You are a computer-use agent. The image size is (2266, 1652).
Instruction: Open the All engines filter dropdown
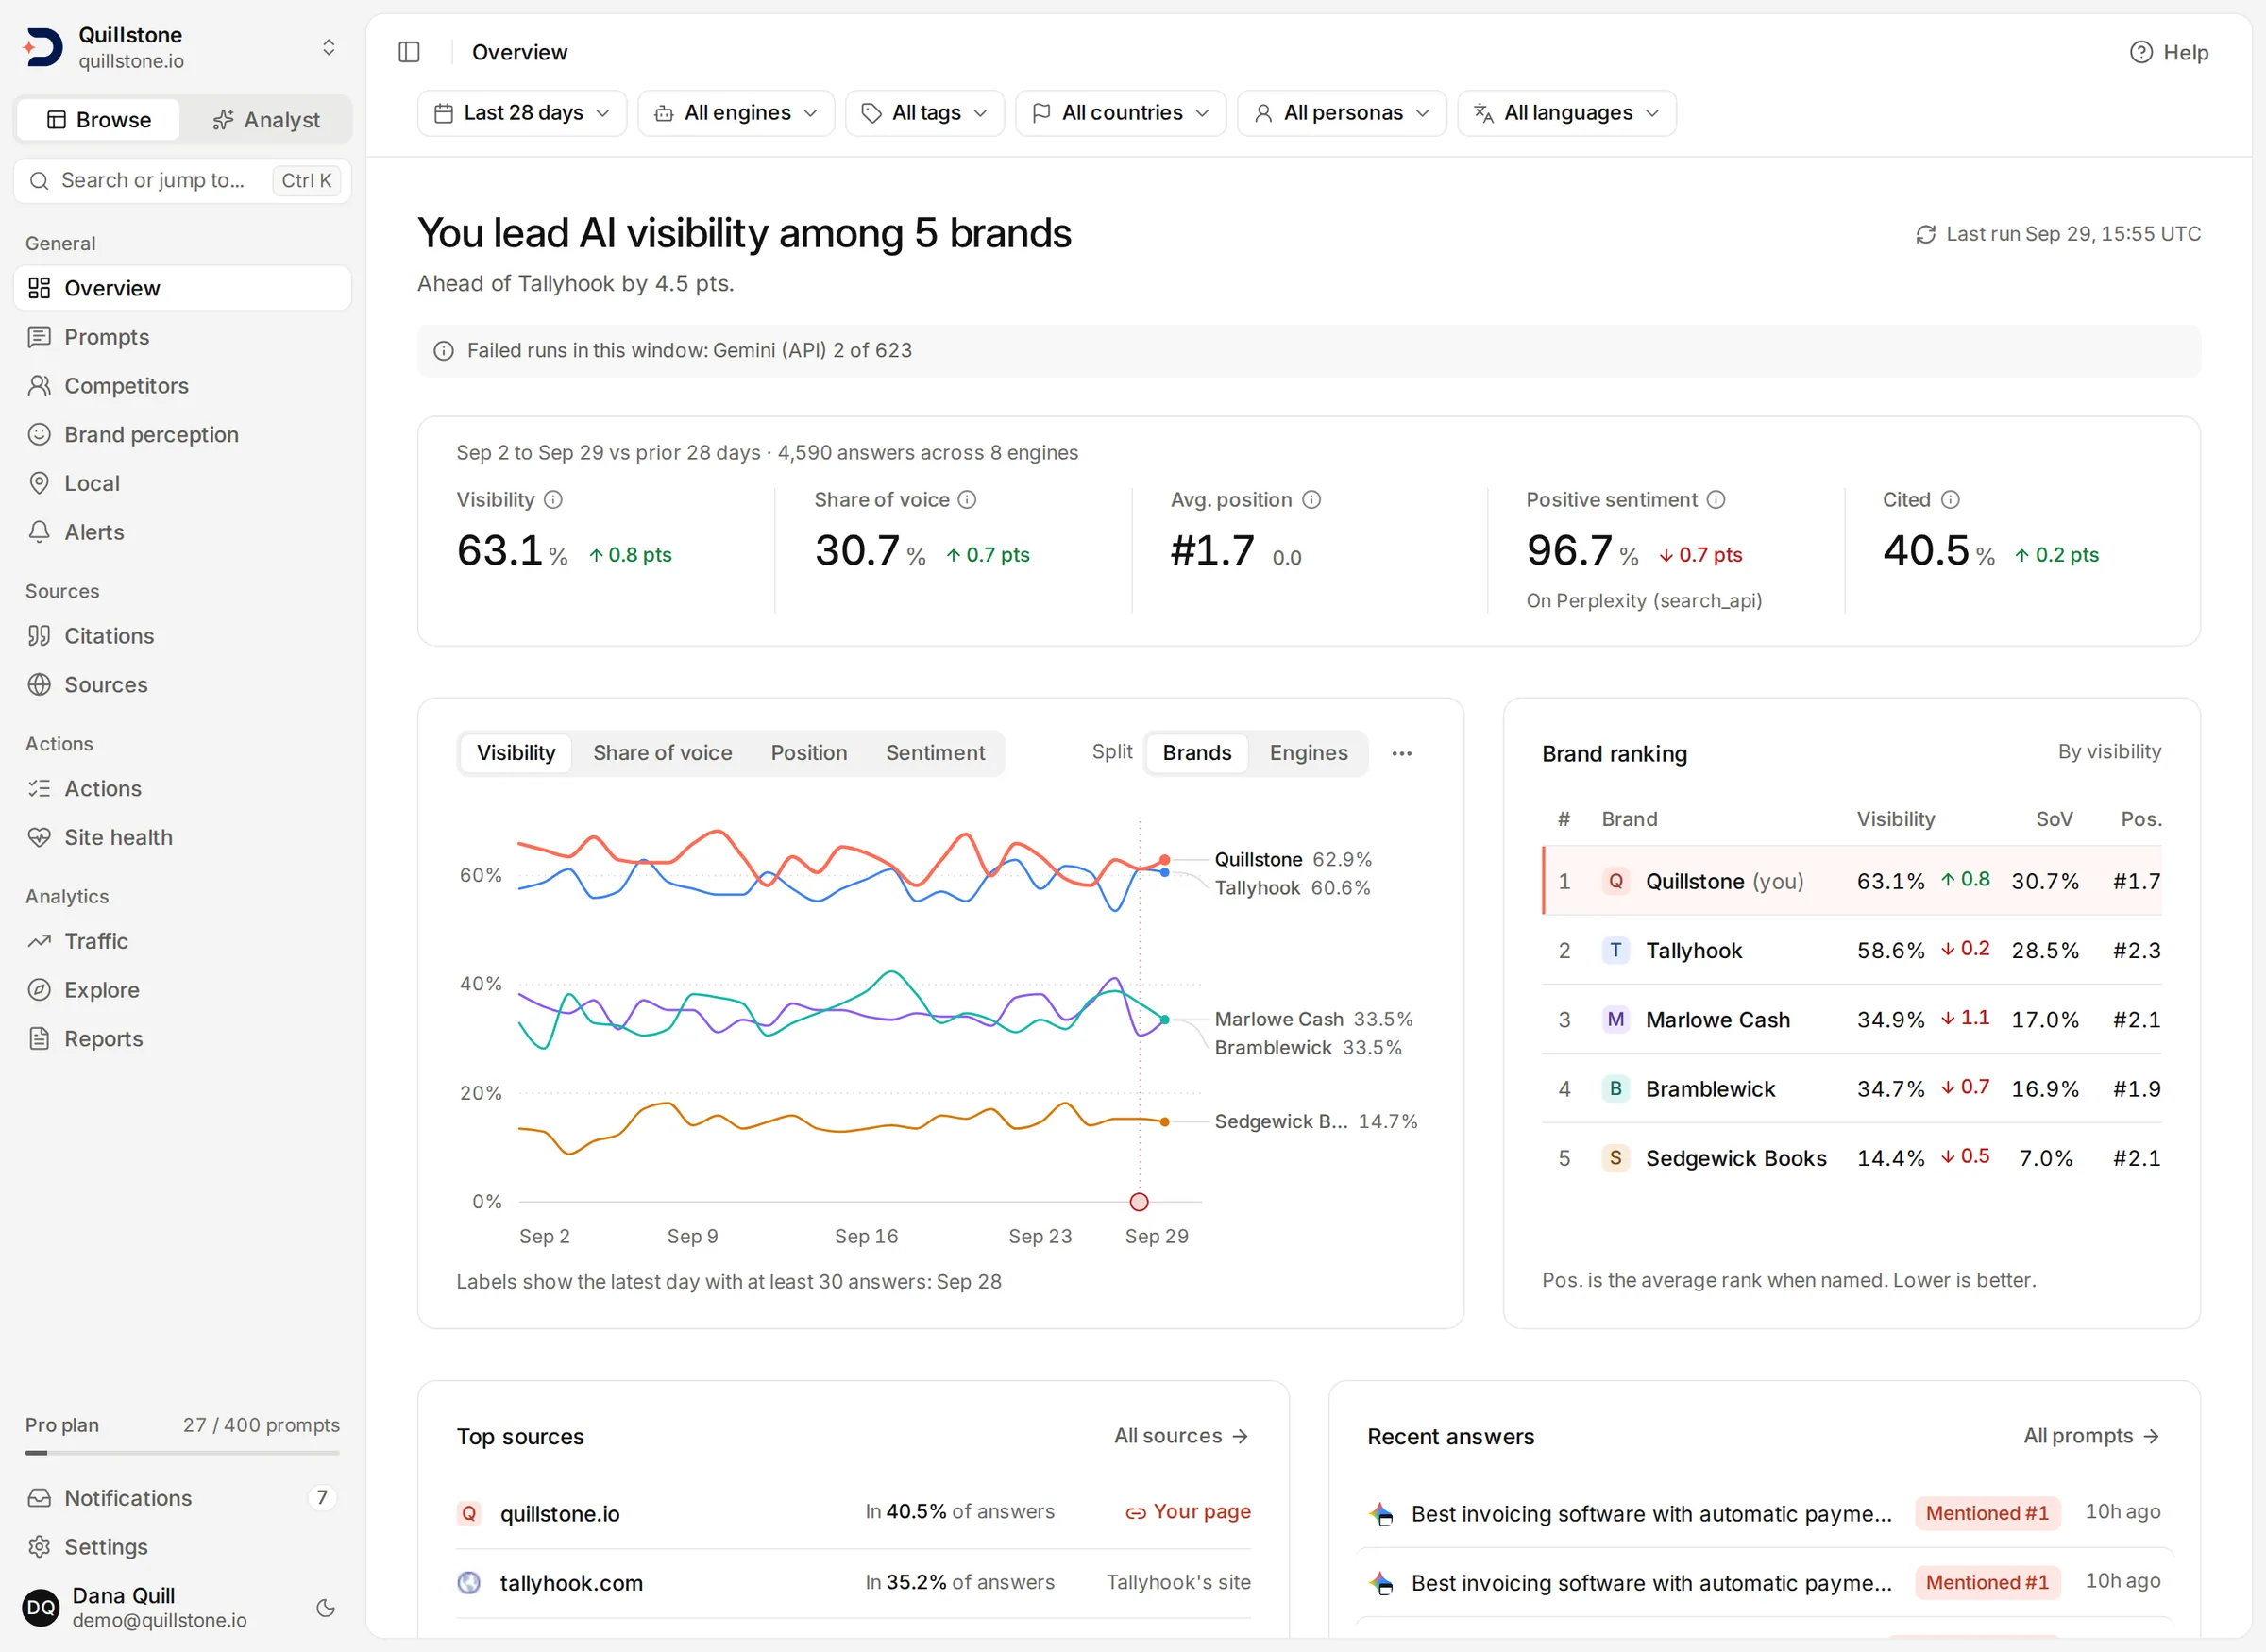(735, 113)
